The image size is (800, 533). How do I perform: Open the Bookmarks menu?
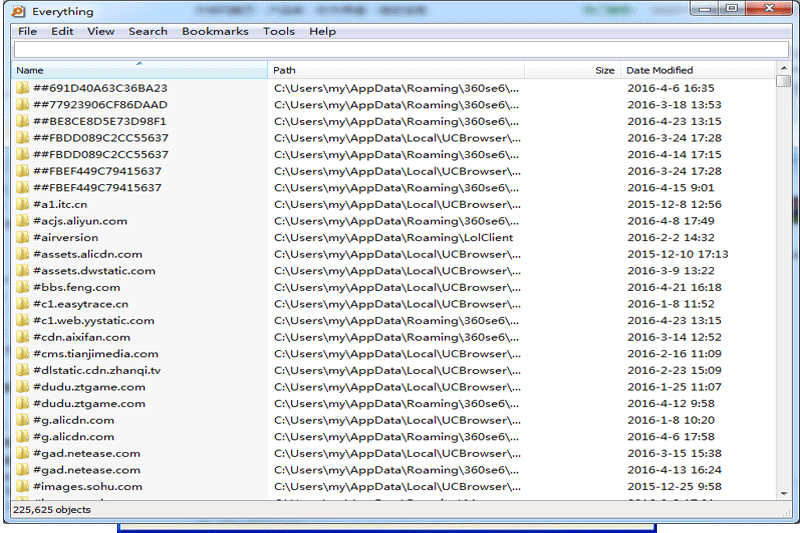click(215, 32)
